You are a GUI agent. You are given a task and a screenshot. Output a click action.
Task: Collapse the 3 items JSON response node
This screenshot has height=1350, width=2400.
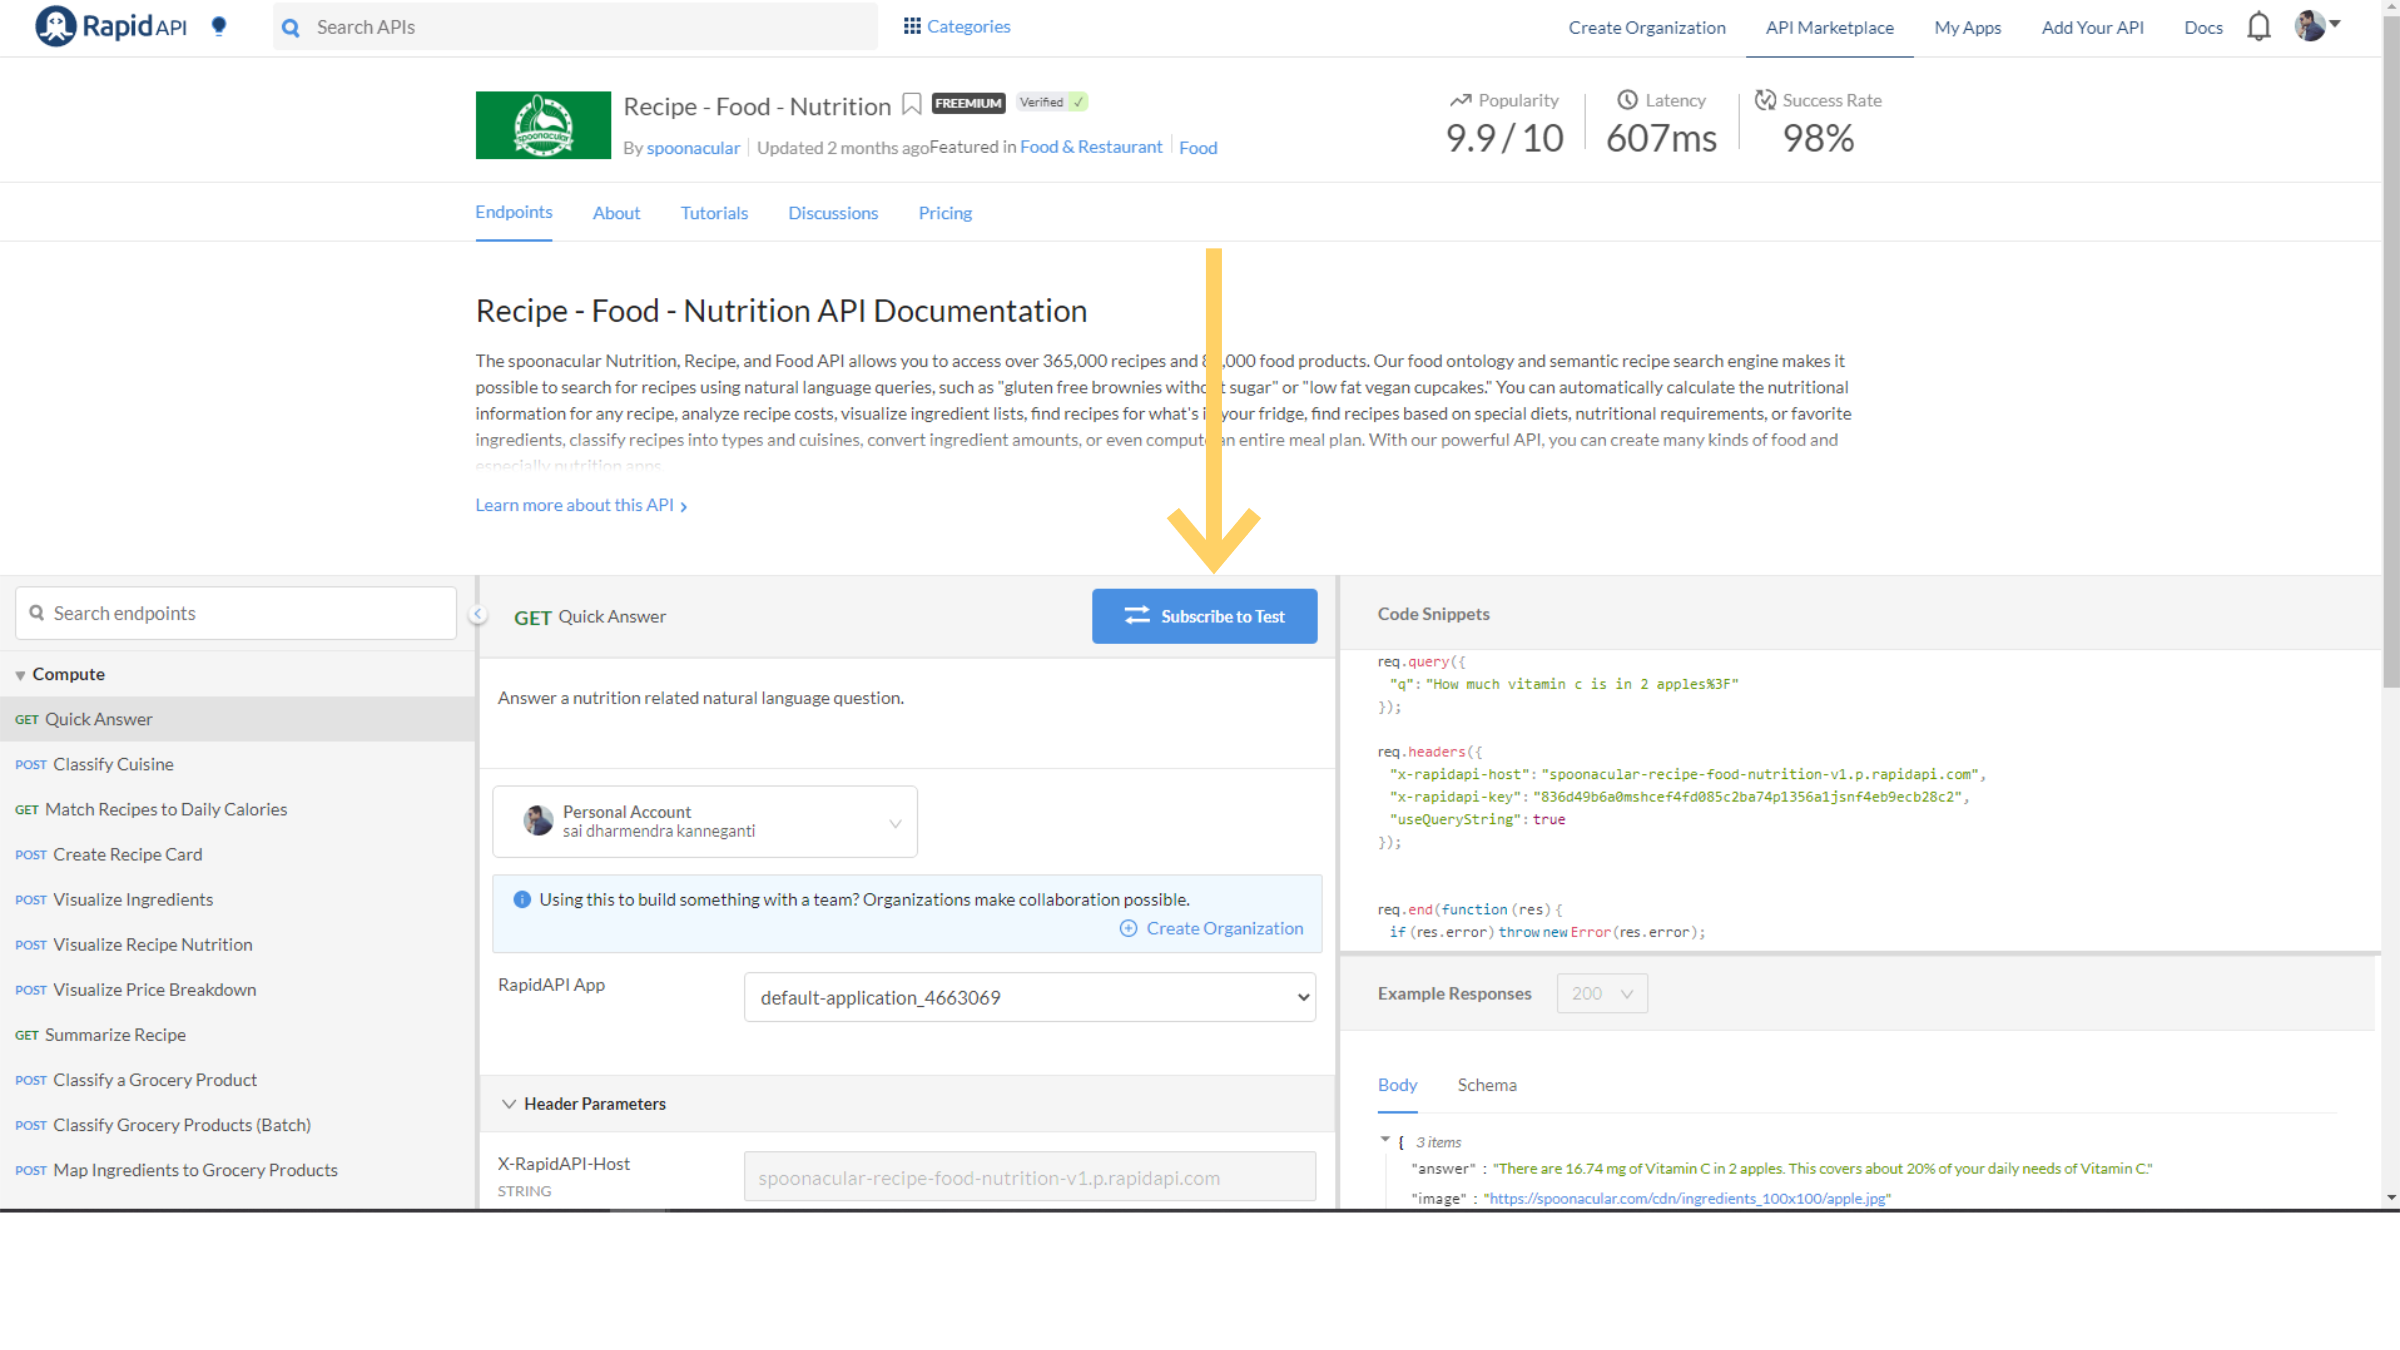pos(1385,1140)
